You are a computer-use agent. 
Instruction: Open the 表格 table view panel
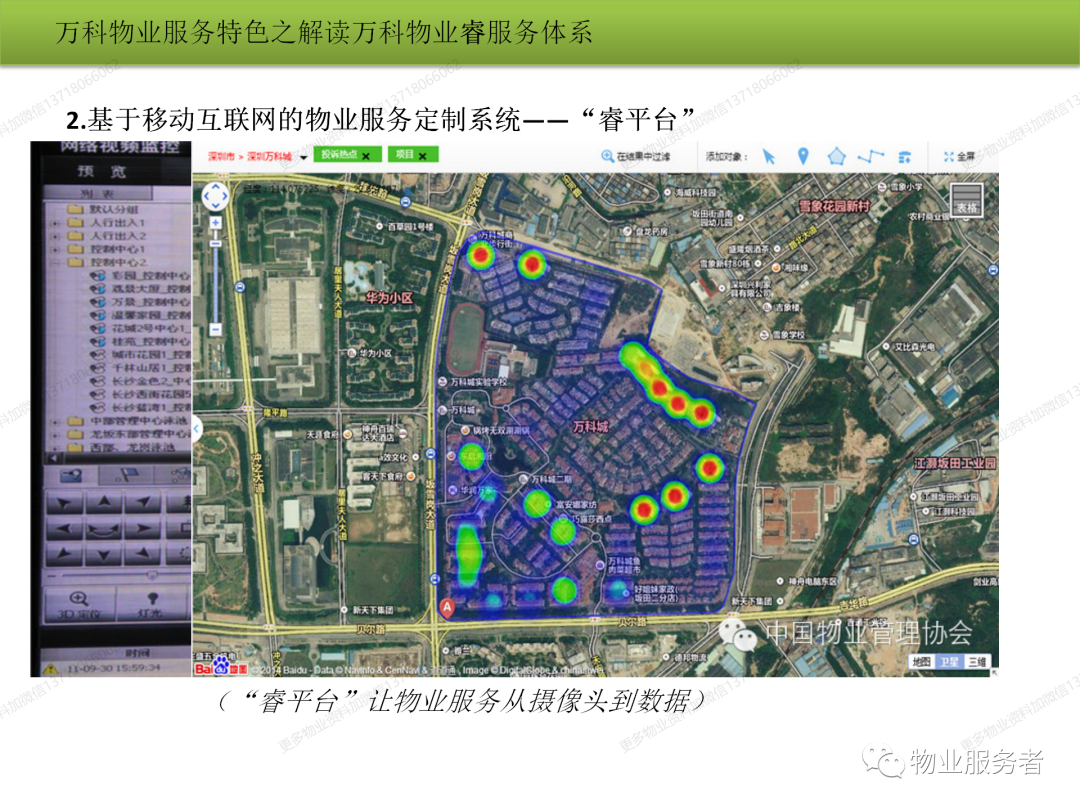pyautogui.click(x=966, y=201)
